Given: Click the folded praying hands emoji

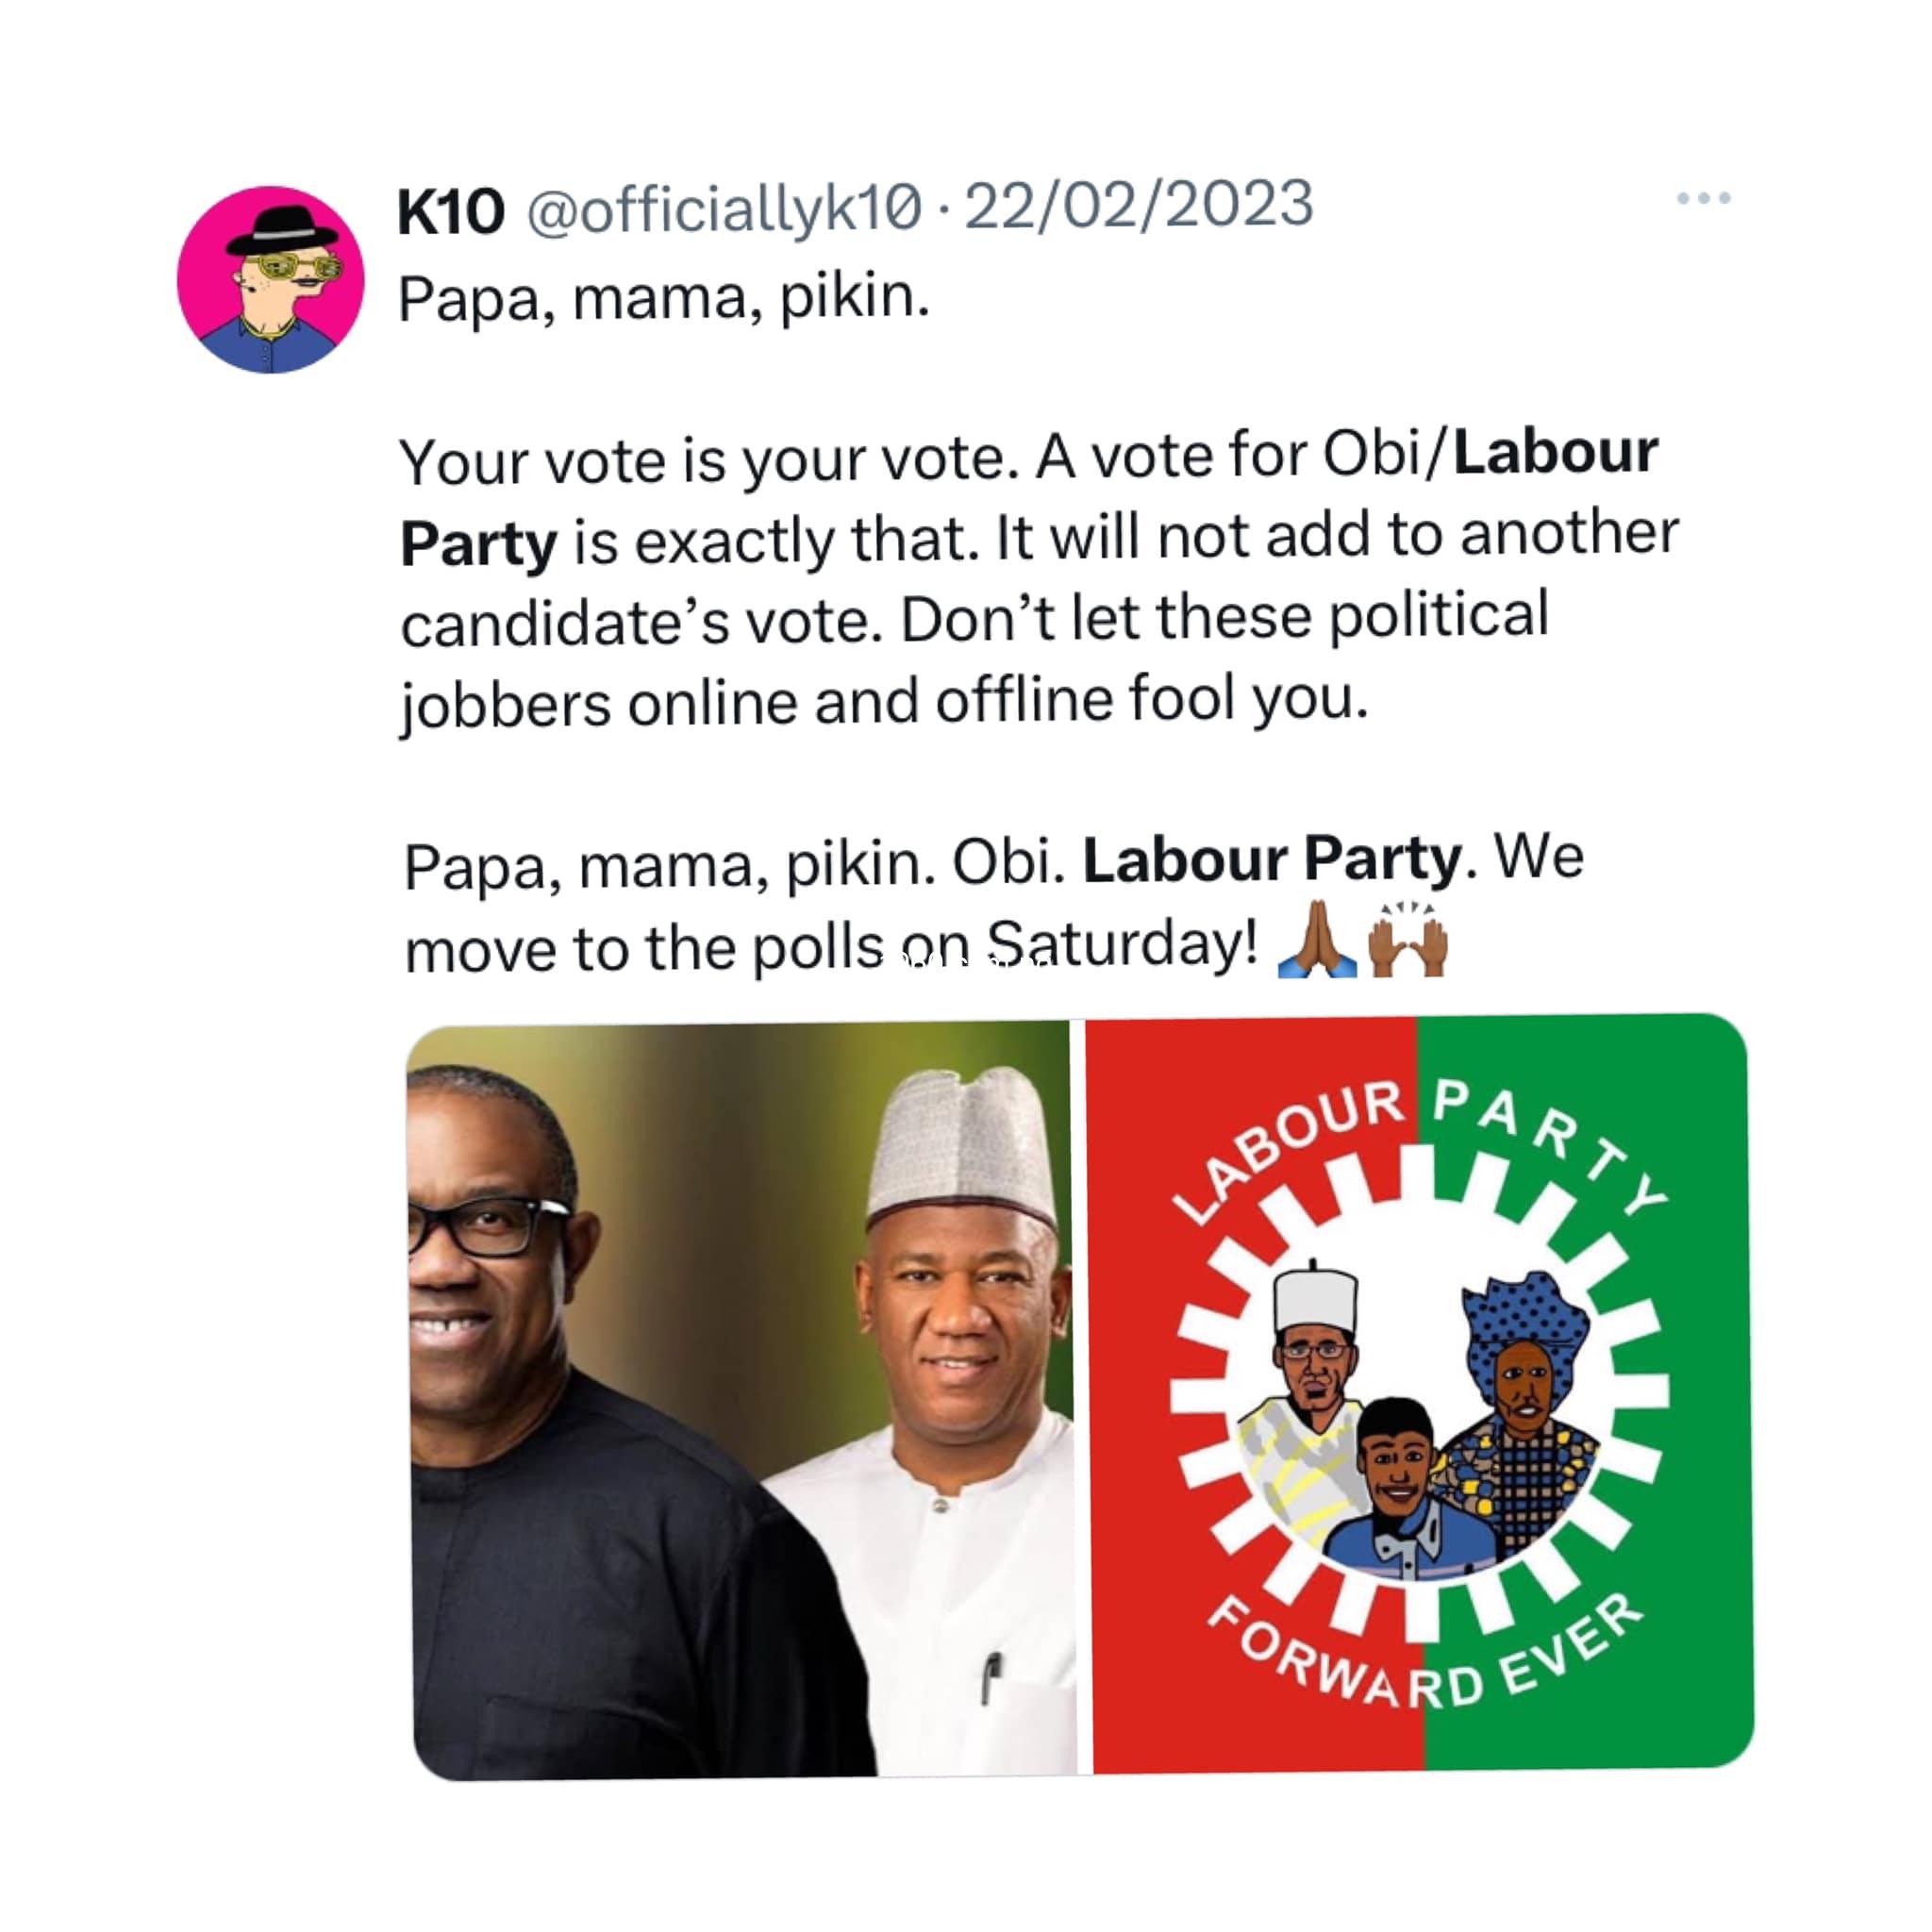Looking at the screenshot, I should click(x=1316, y=942).
